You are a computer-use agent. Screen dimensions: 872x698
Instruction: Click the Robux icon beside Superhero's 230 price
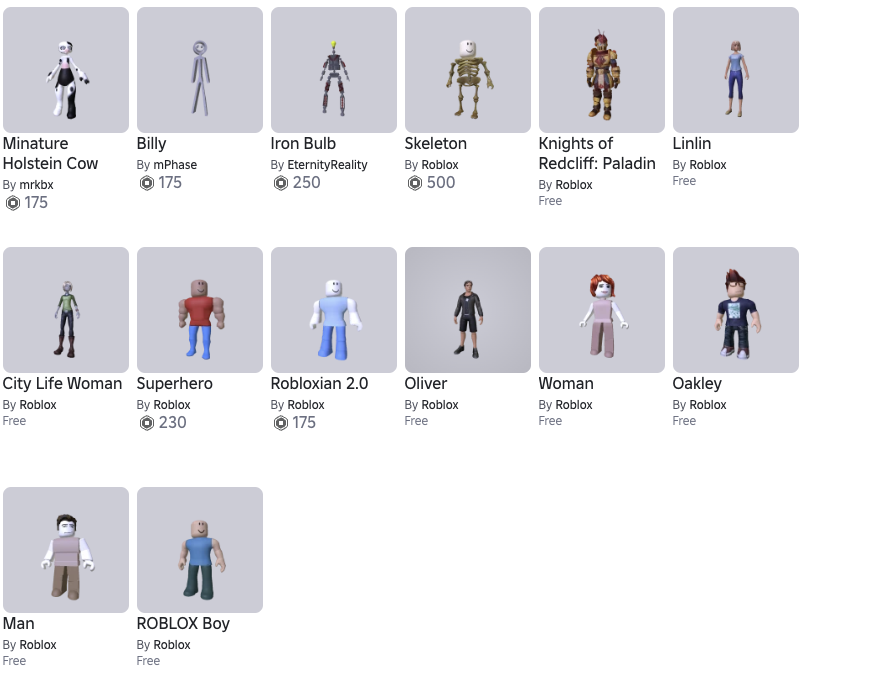pos(147,423)
